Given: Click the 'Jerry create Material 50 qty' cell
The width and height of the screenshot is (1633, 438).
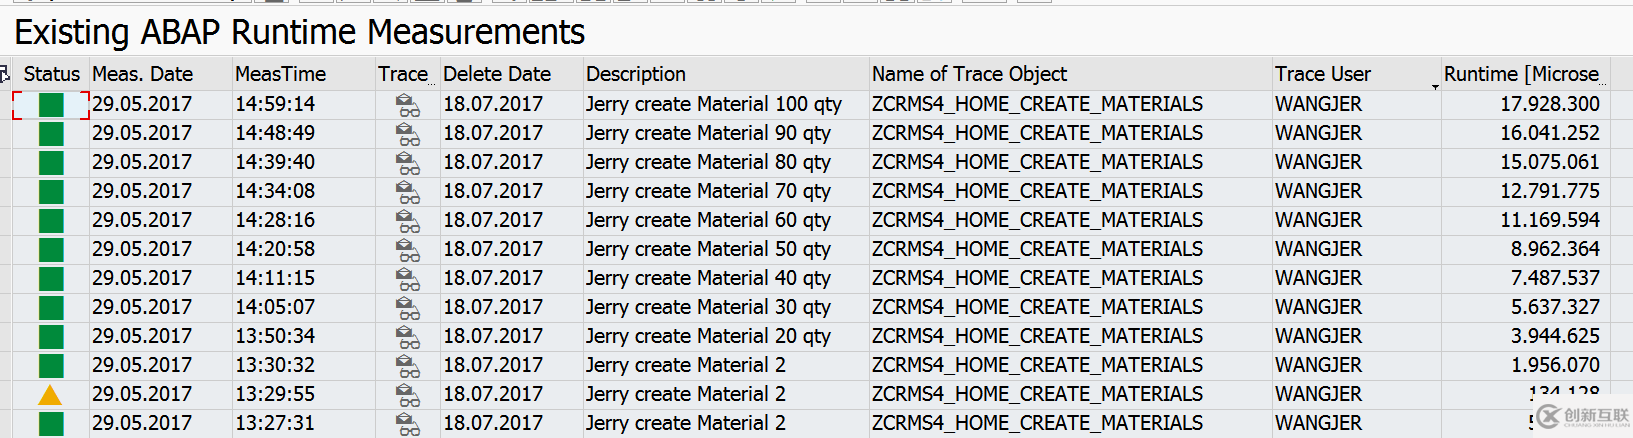Looking at the screenshot, I should 708,249.
